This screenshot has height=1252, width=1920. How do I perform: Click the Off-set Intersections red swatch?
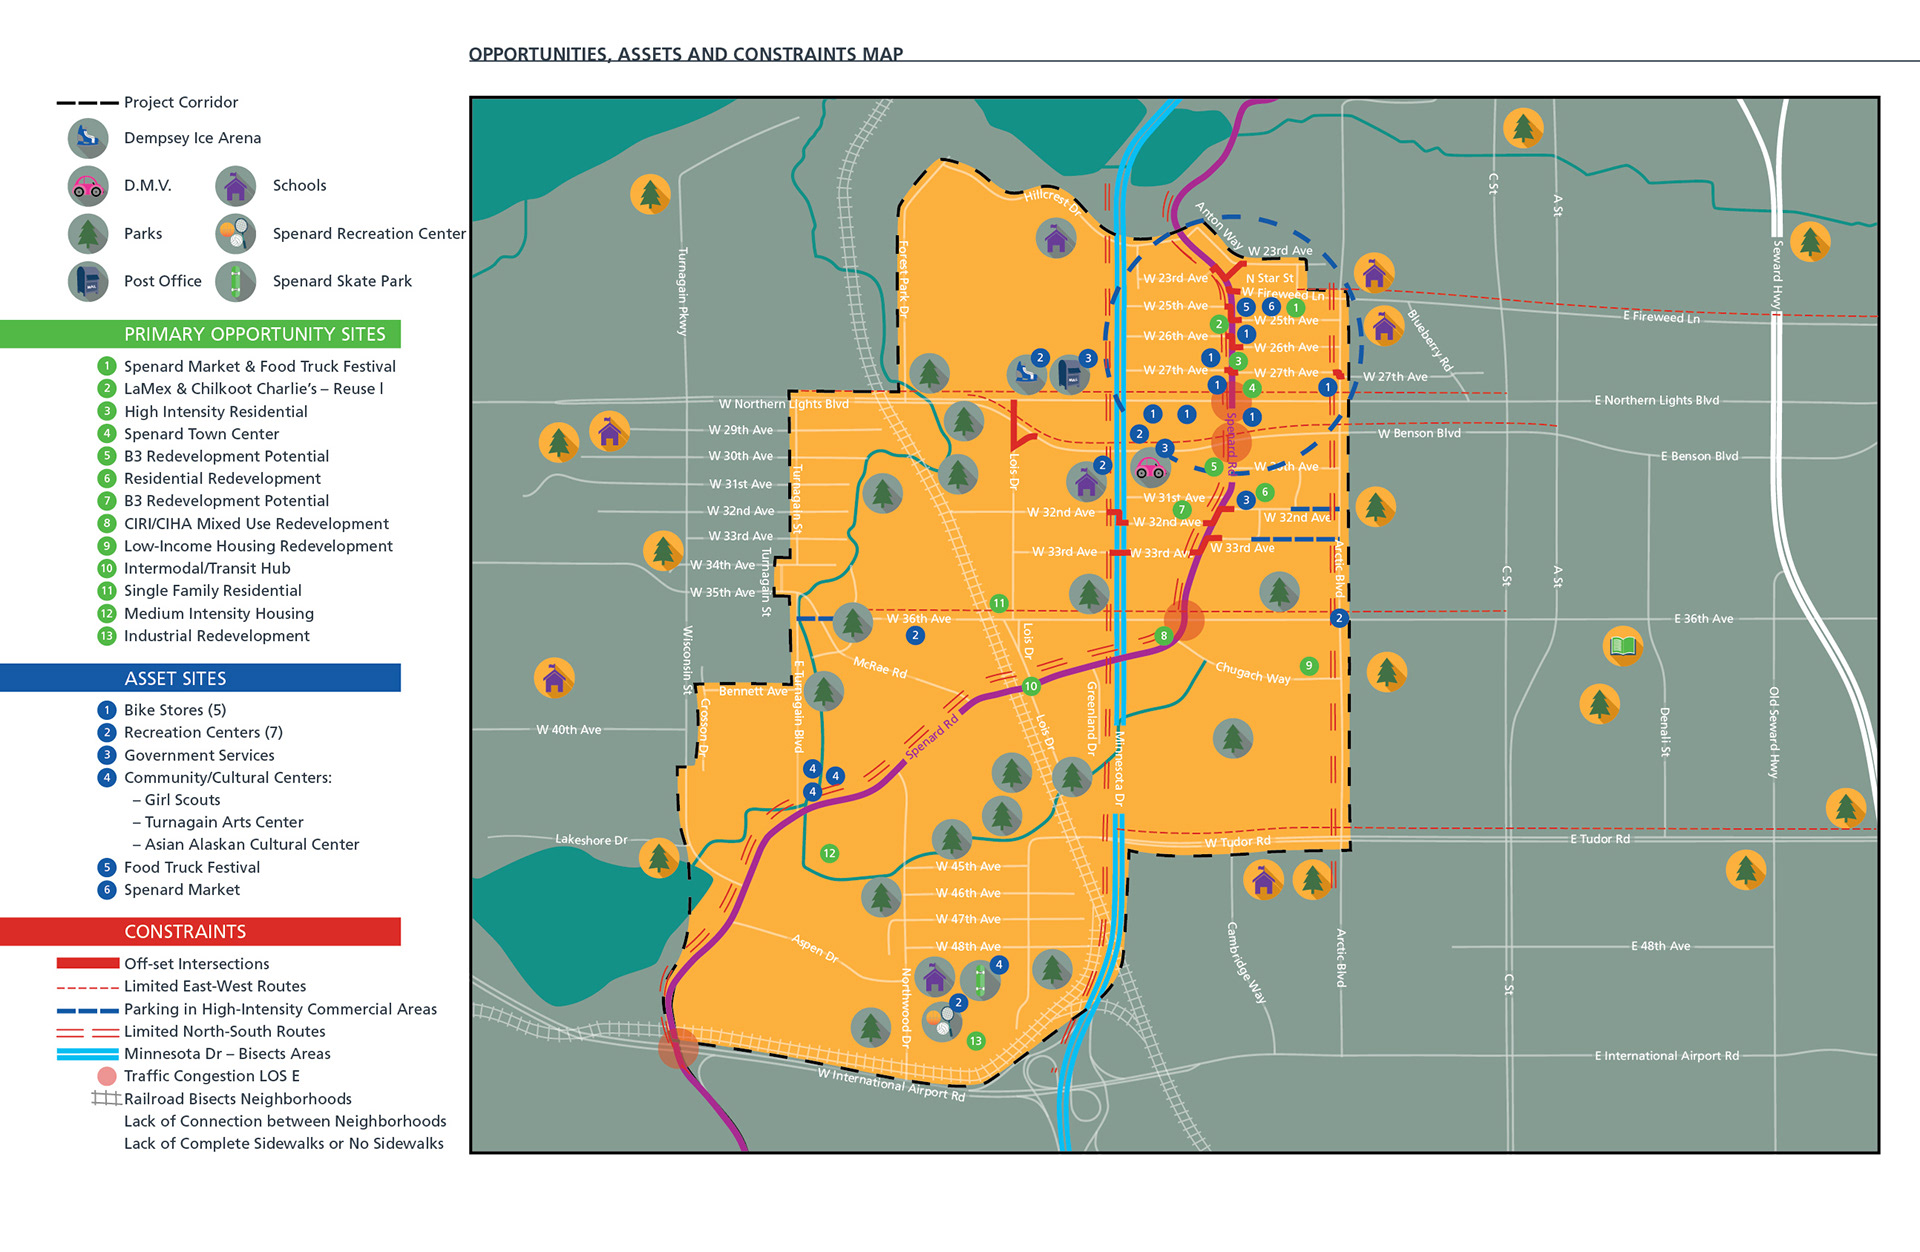pos(88,964)
